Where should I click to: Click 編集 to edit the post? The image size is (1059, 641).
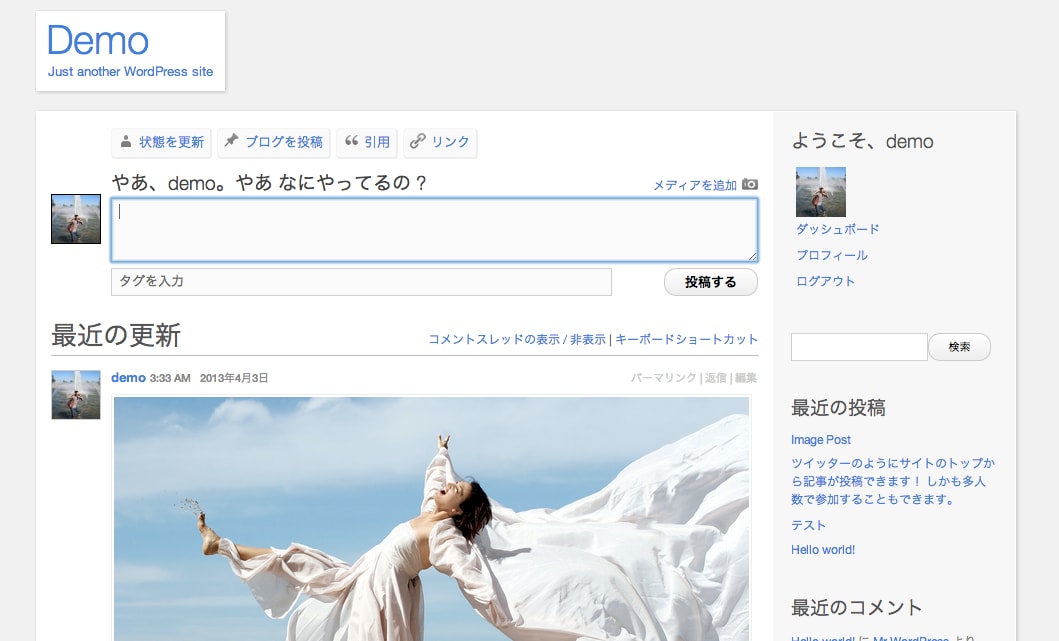point(746,378)
